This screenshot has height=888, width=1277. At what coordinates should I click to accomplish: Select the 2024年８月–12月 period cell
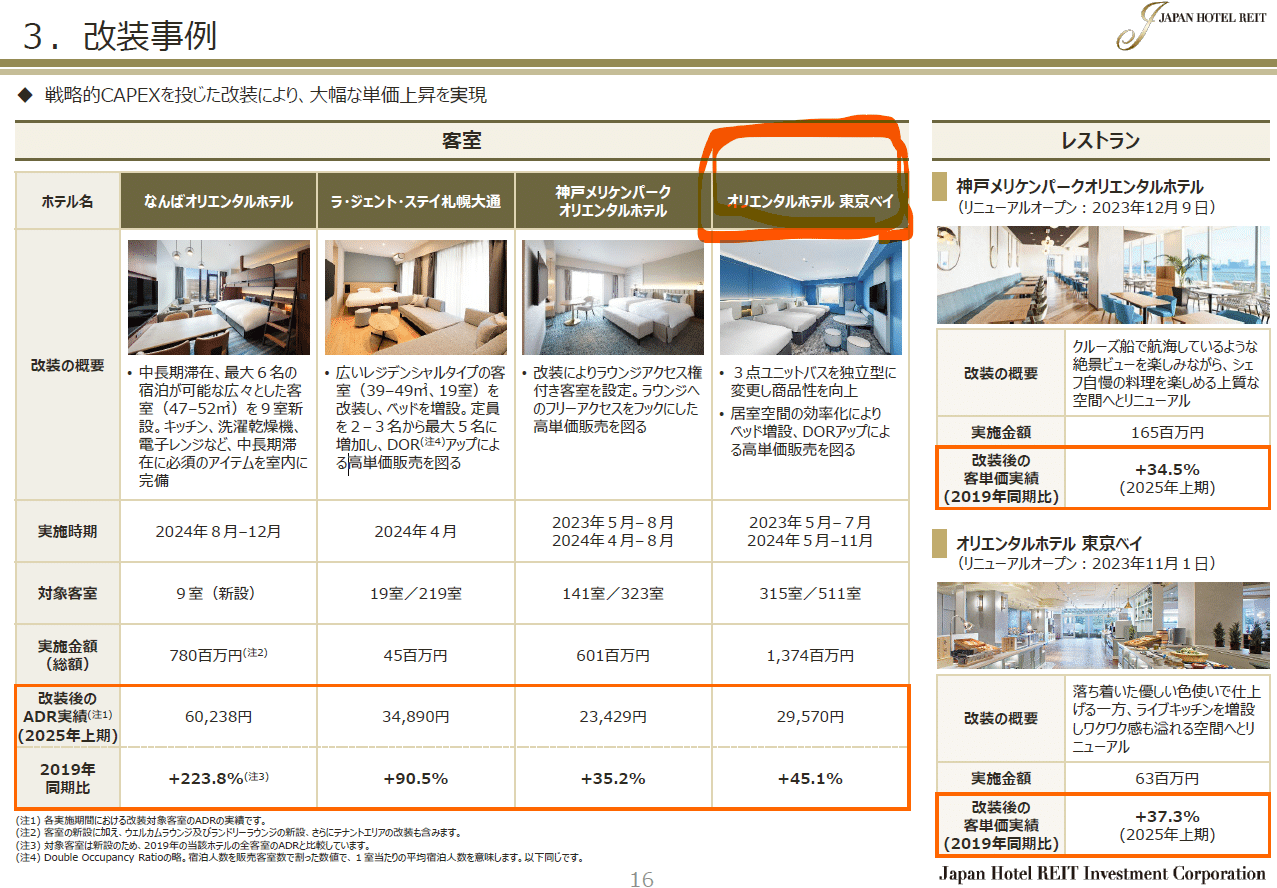[218, 531]
